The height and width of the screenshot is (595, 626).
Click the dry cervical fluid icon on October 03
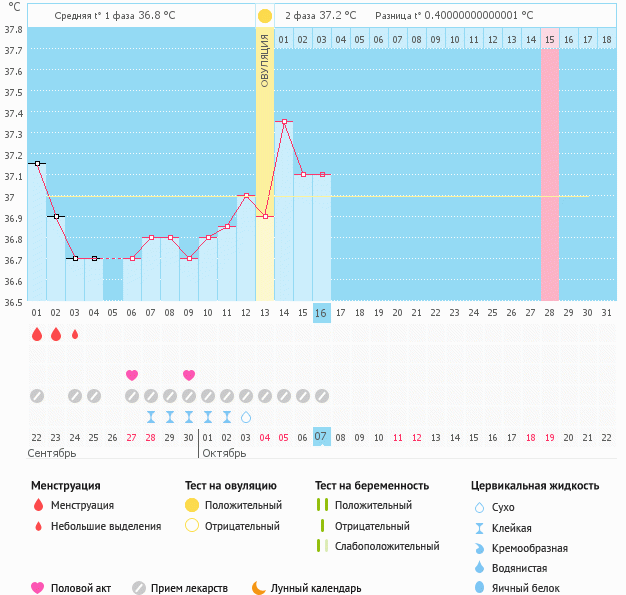click(x=246, y=417)
